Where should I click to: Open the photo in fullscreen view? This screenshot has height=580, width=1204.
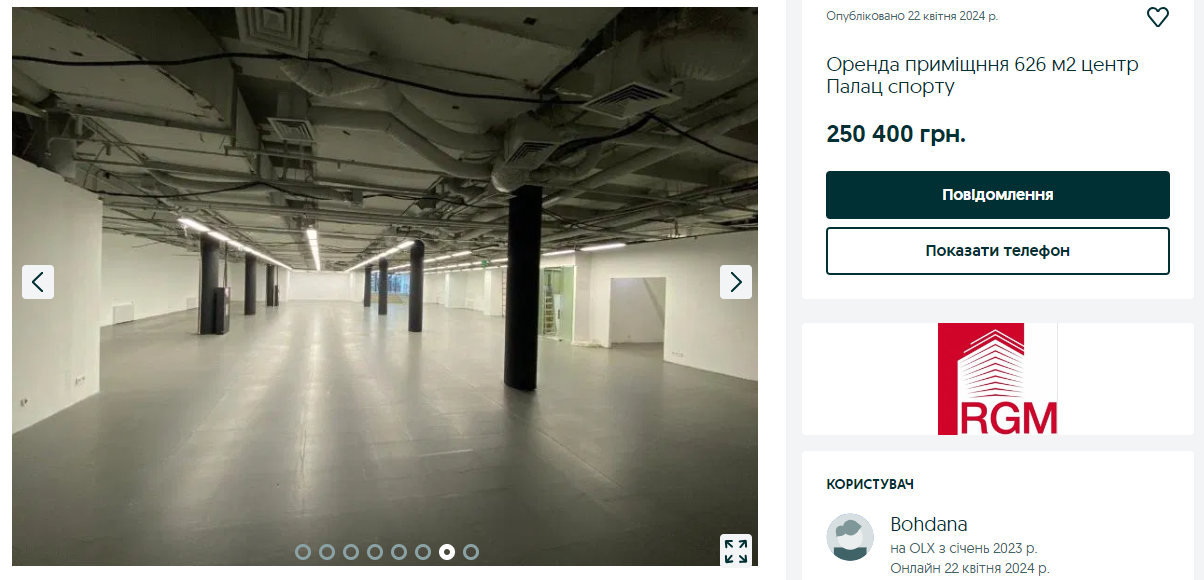736,551
